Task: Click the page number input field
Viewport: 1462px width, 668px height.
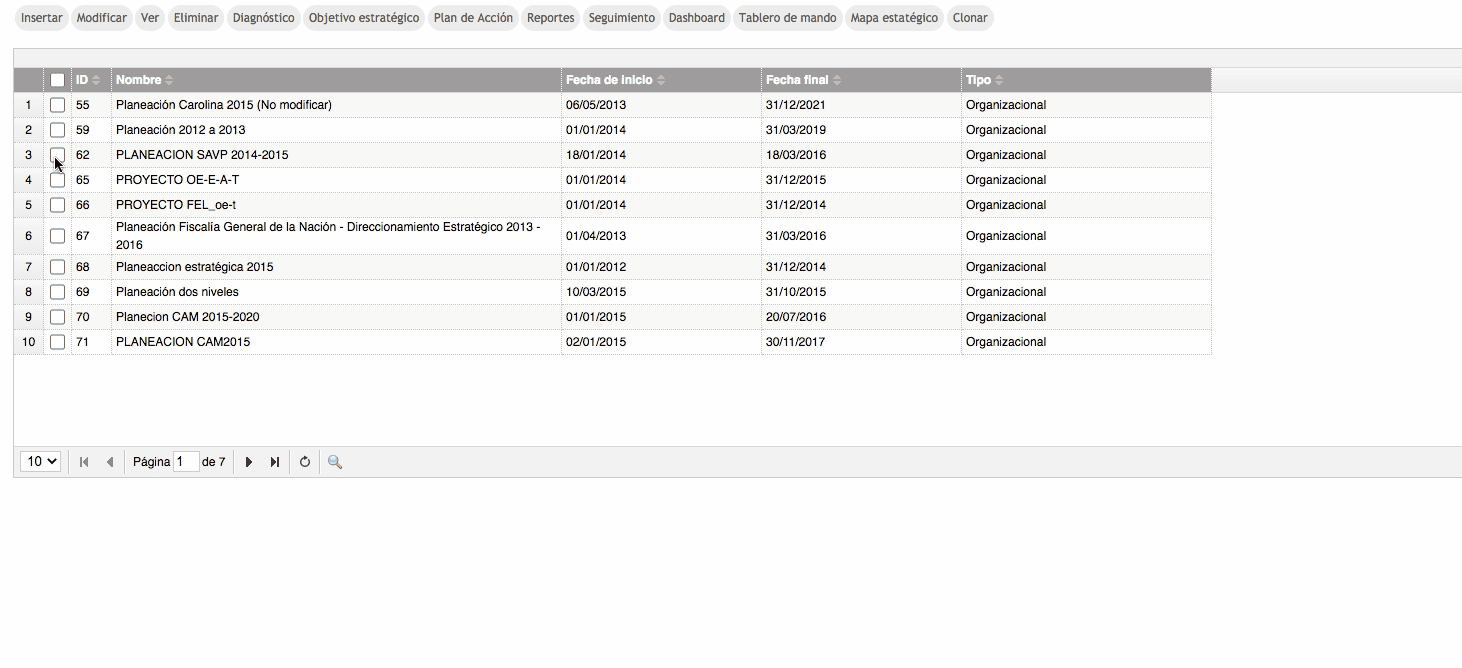Action: pos(186,462)
